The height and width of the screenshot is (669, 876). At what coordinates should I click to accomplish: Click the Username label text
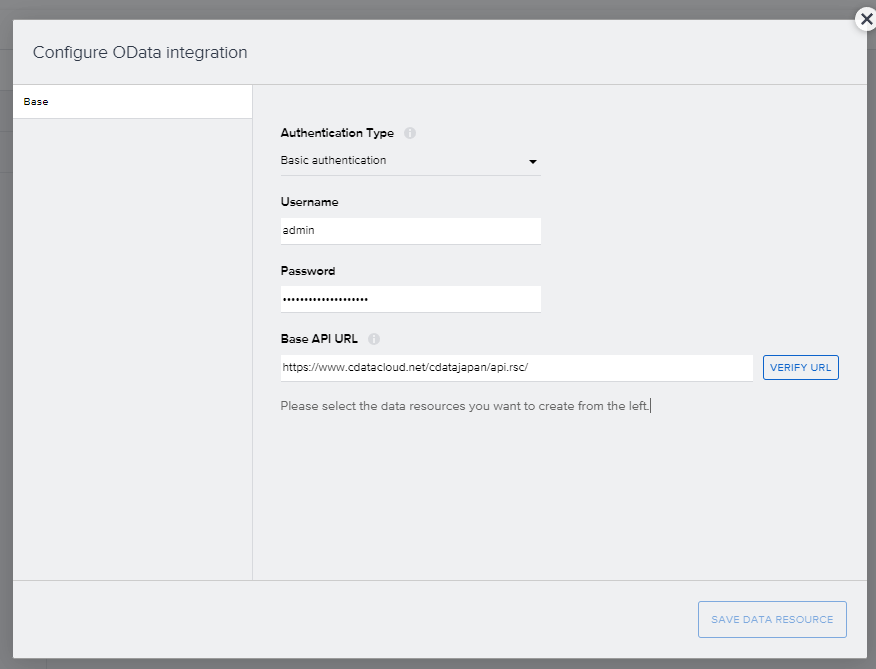309,202
